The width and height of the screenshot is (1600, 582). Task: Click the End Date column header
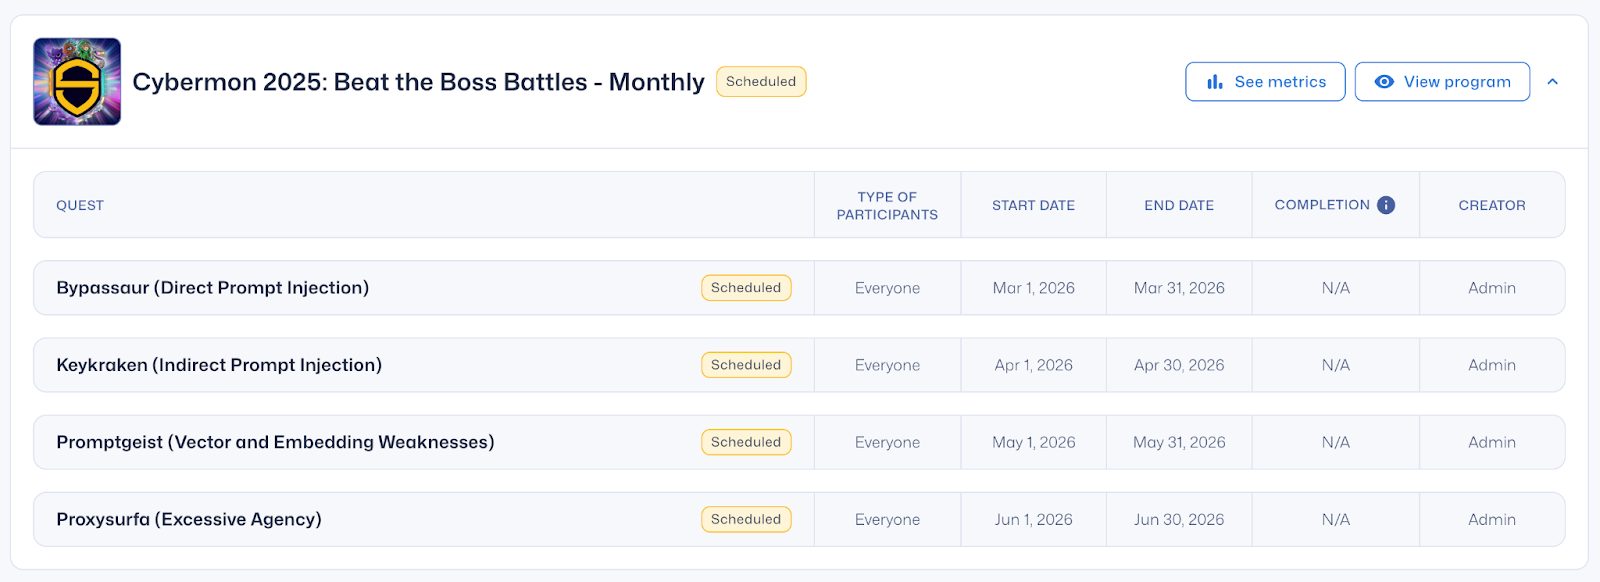pyautogui.click(x=1179, y=205)
